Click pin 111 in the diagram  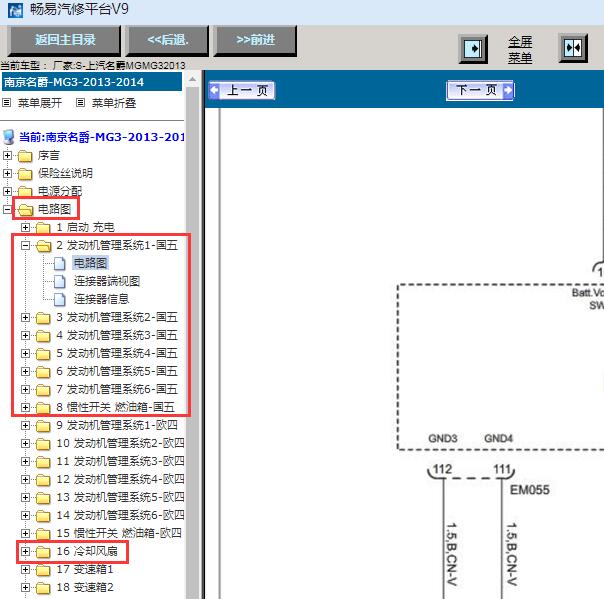click(x=502, y=469)
